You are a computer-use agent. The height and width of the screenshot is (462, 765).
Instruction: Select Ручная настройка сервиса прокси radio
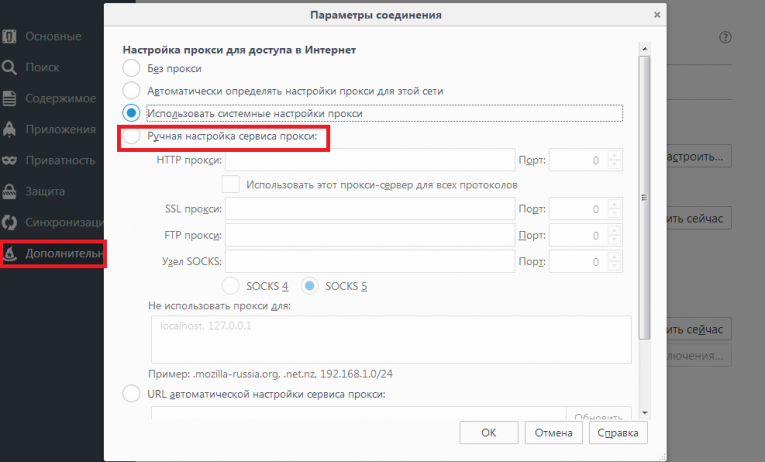point(131,136)
